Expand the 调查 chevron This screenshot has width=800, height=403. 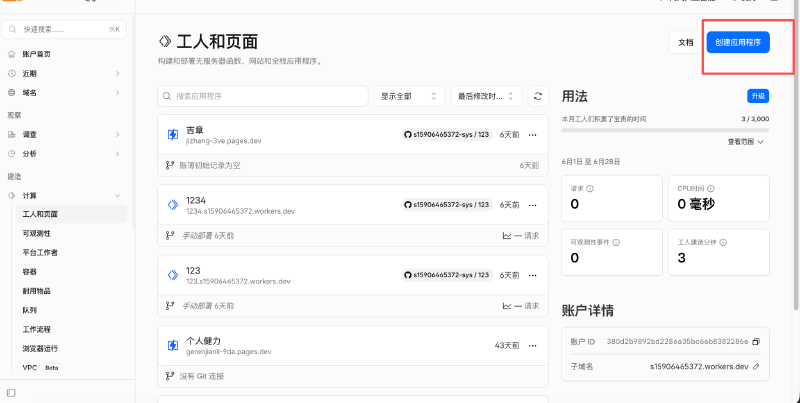pyautogui.click(x=117, y=135)
